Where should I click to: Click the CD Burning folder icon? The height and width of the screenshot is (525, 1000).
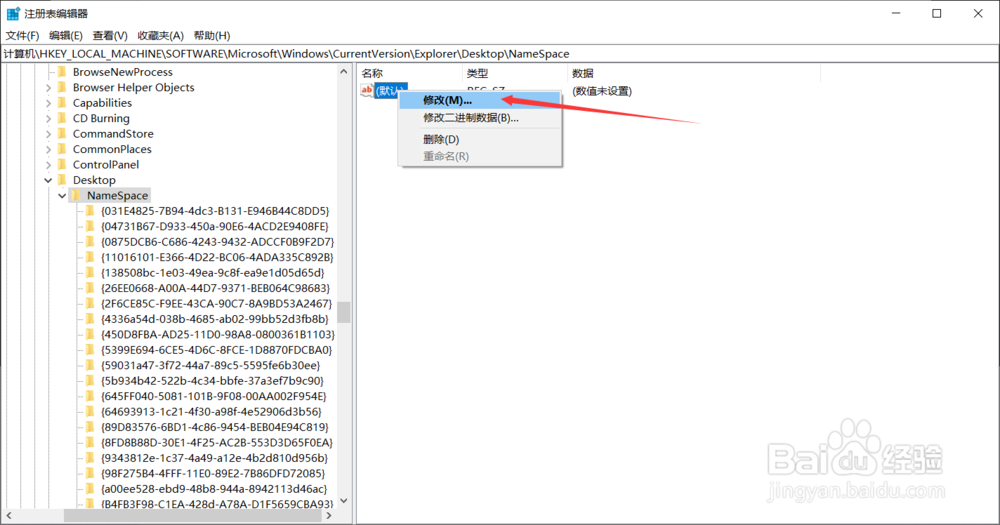click(62, 118)
